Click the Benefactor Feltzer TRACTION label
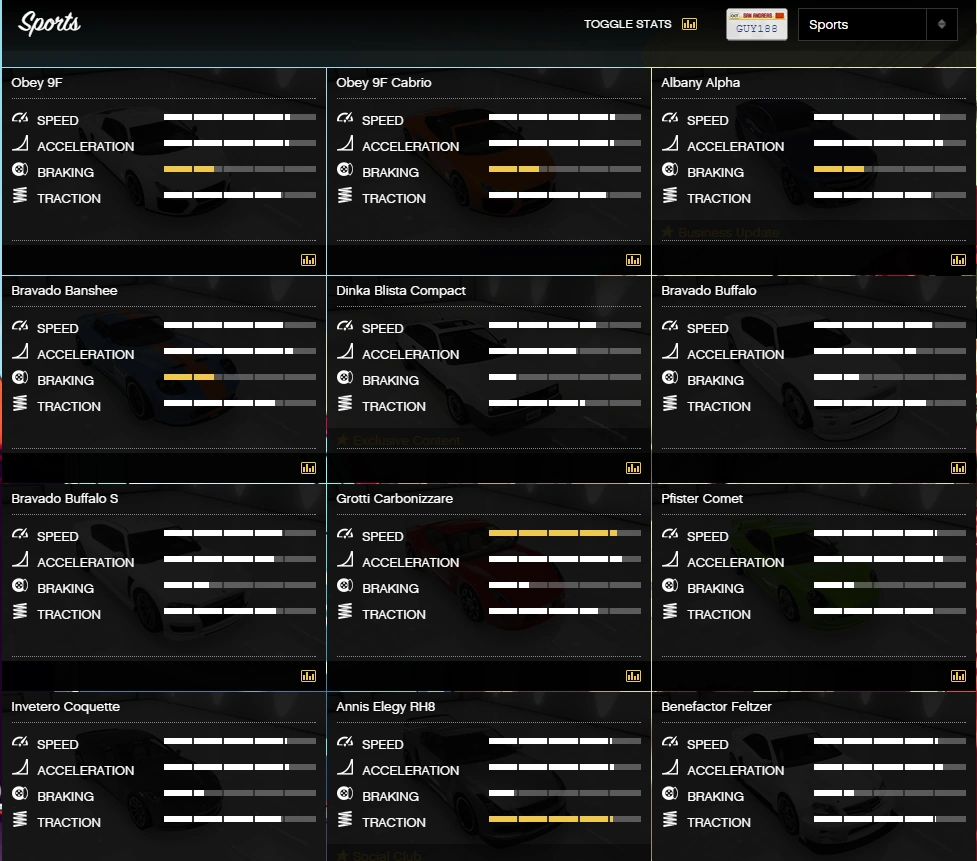This screenshot has height=861, width=977. [x=718, y=822]
